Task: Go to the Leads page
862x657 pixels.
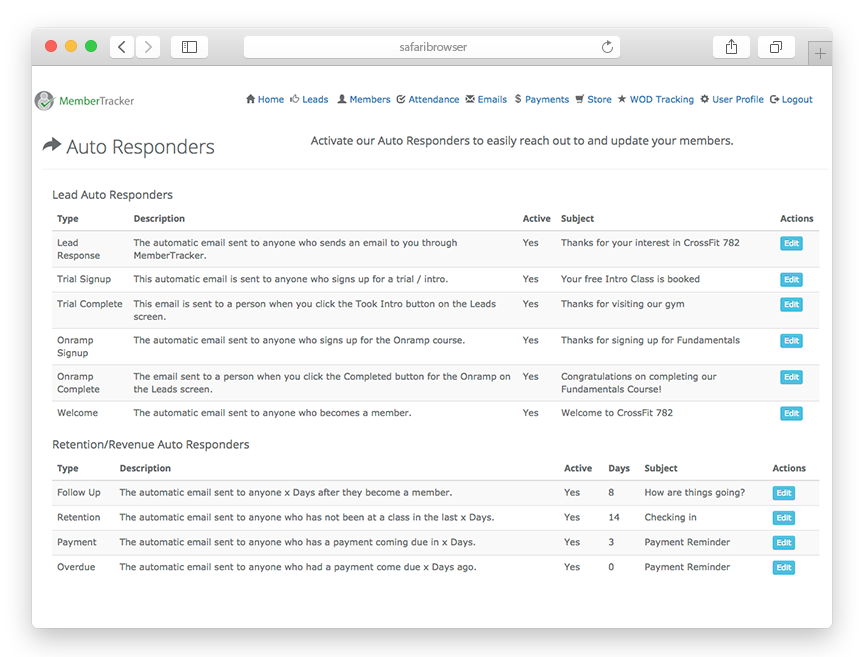Action: [309, 100]
